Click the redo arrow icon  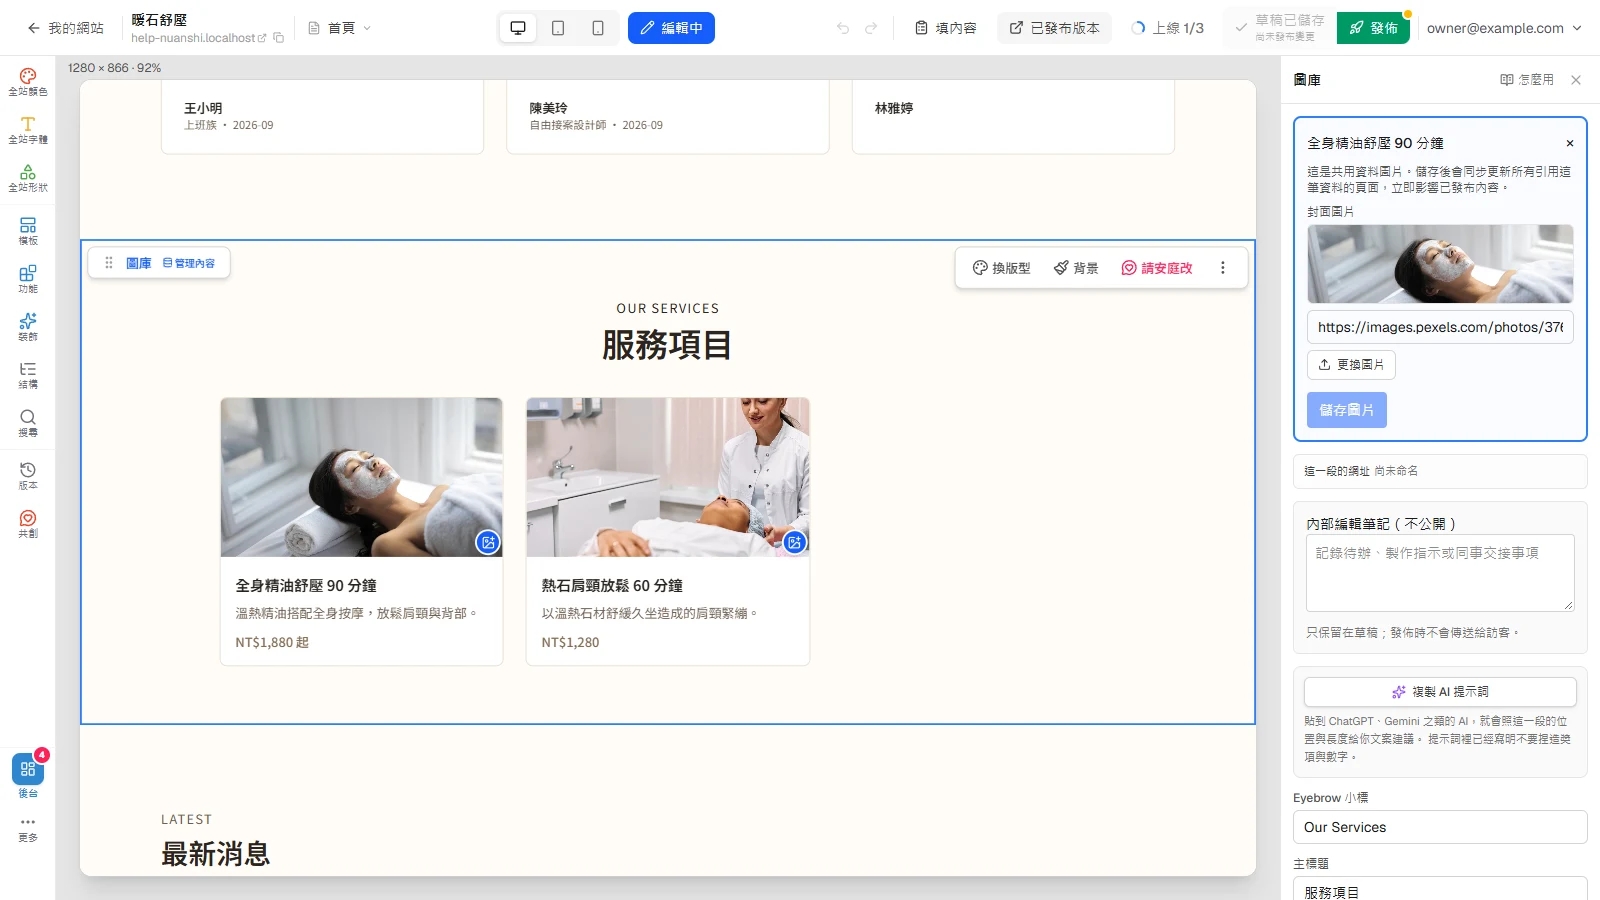(871, 28)
